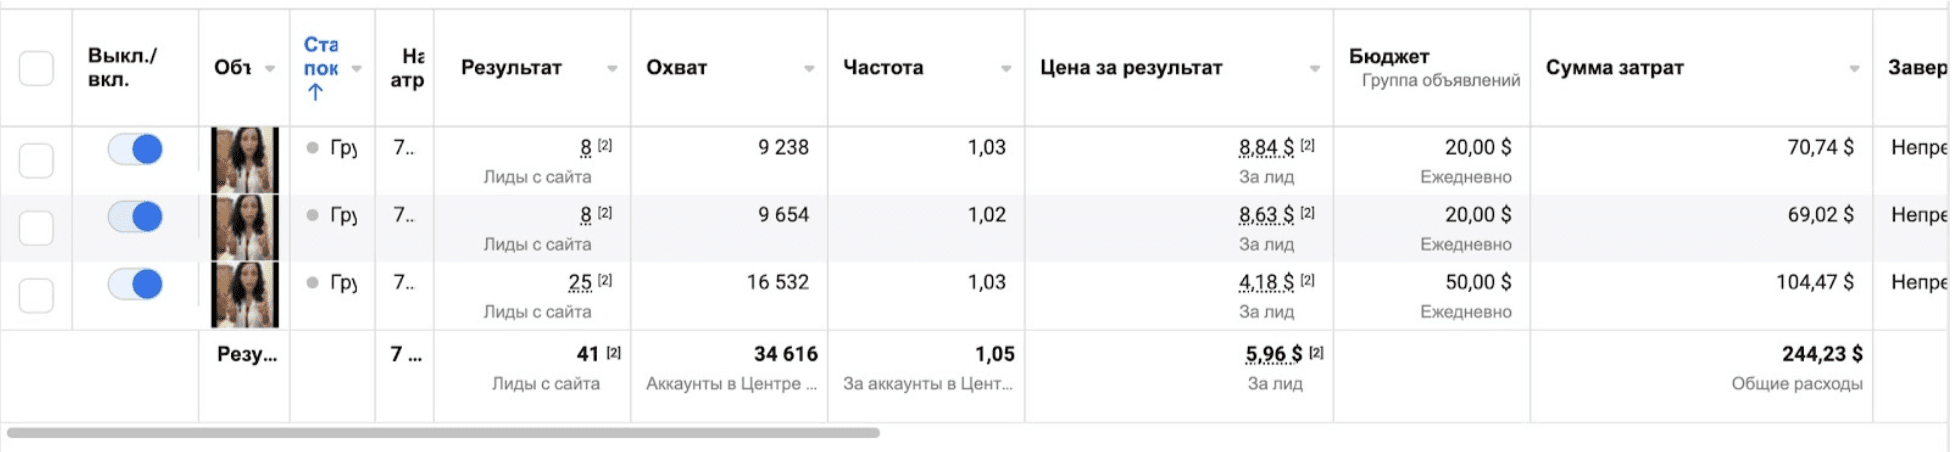Open the Результат column dropdown arrow
Image resolution: width=1954 pixels, height=452 pixels.
[612, 68]
